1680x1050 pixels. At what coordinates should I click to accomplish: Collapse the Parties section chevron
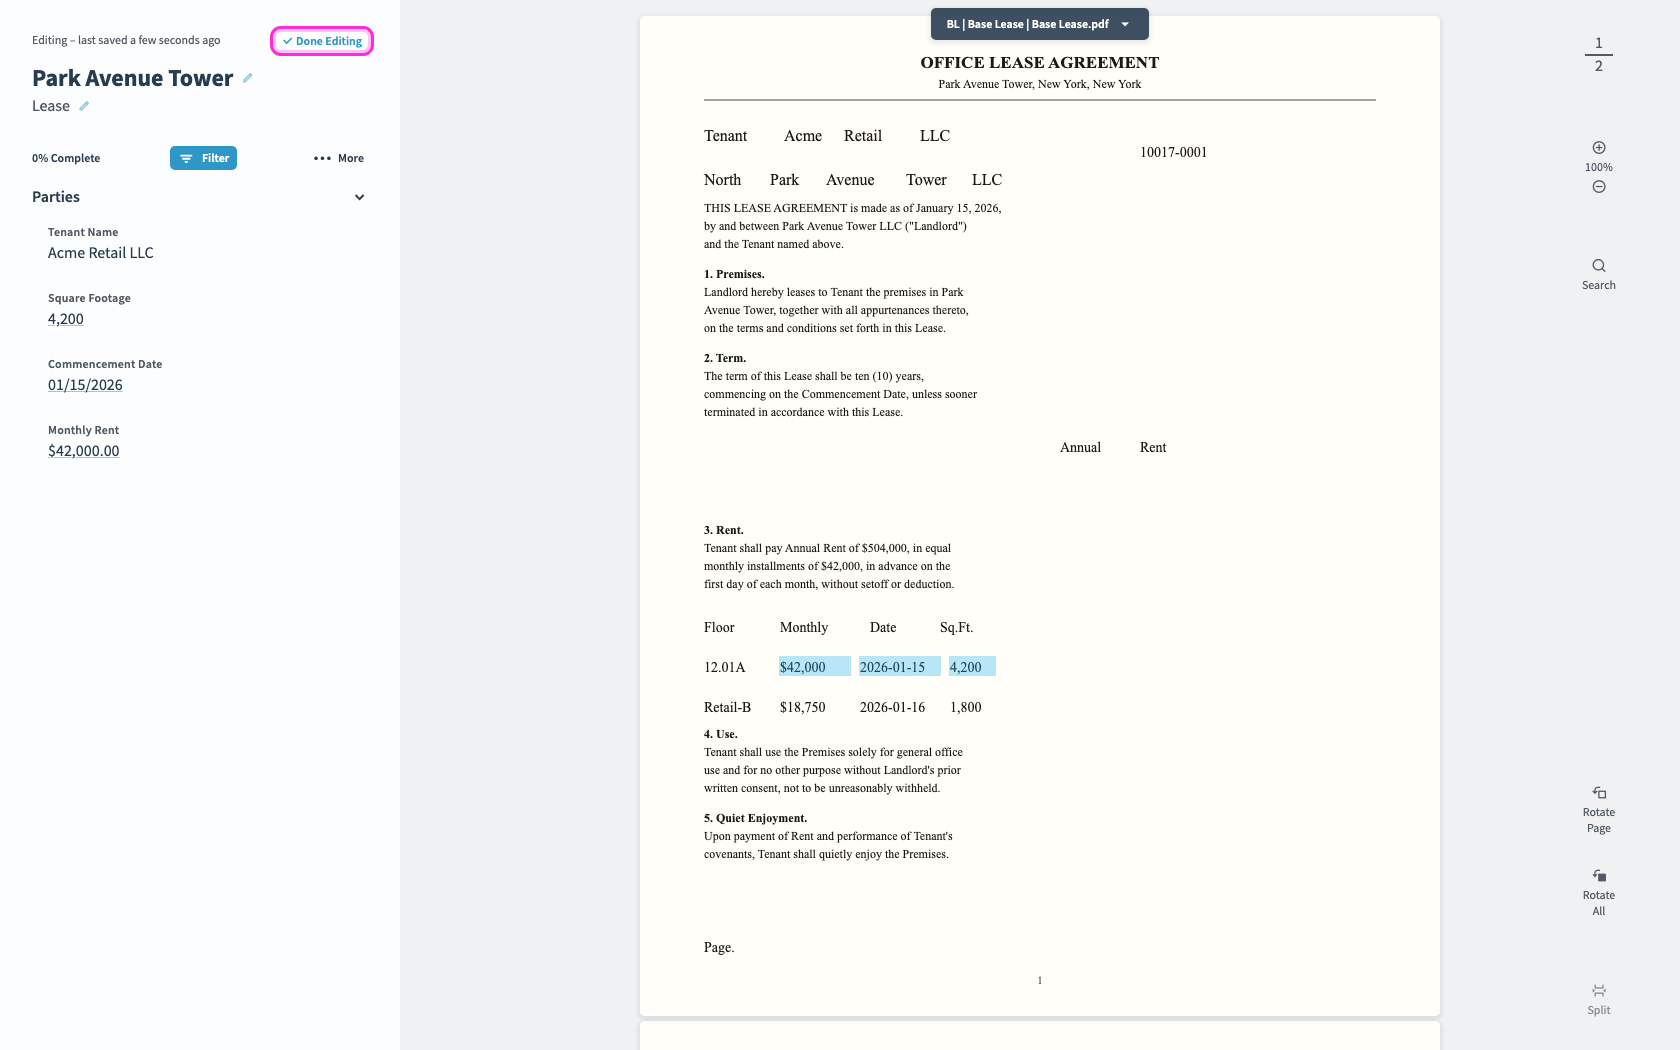click(359, 197)
